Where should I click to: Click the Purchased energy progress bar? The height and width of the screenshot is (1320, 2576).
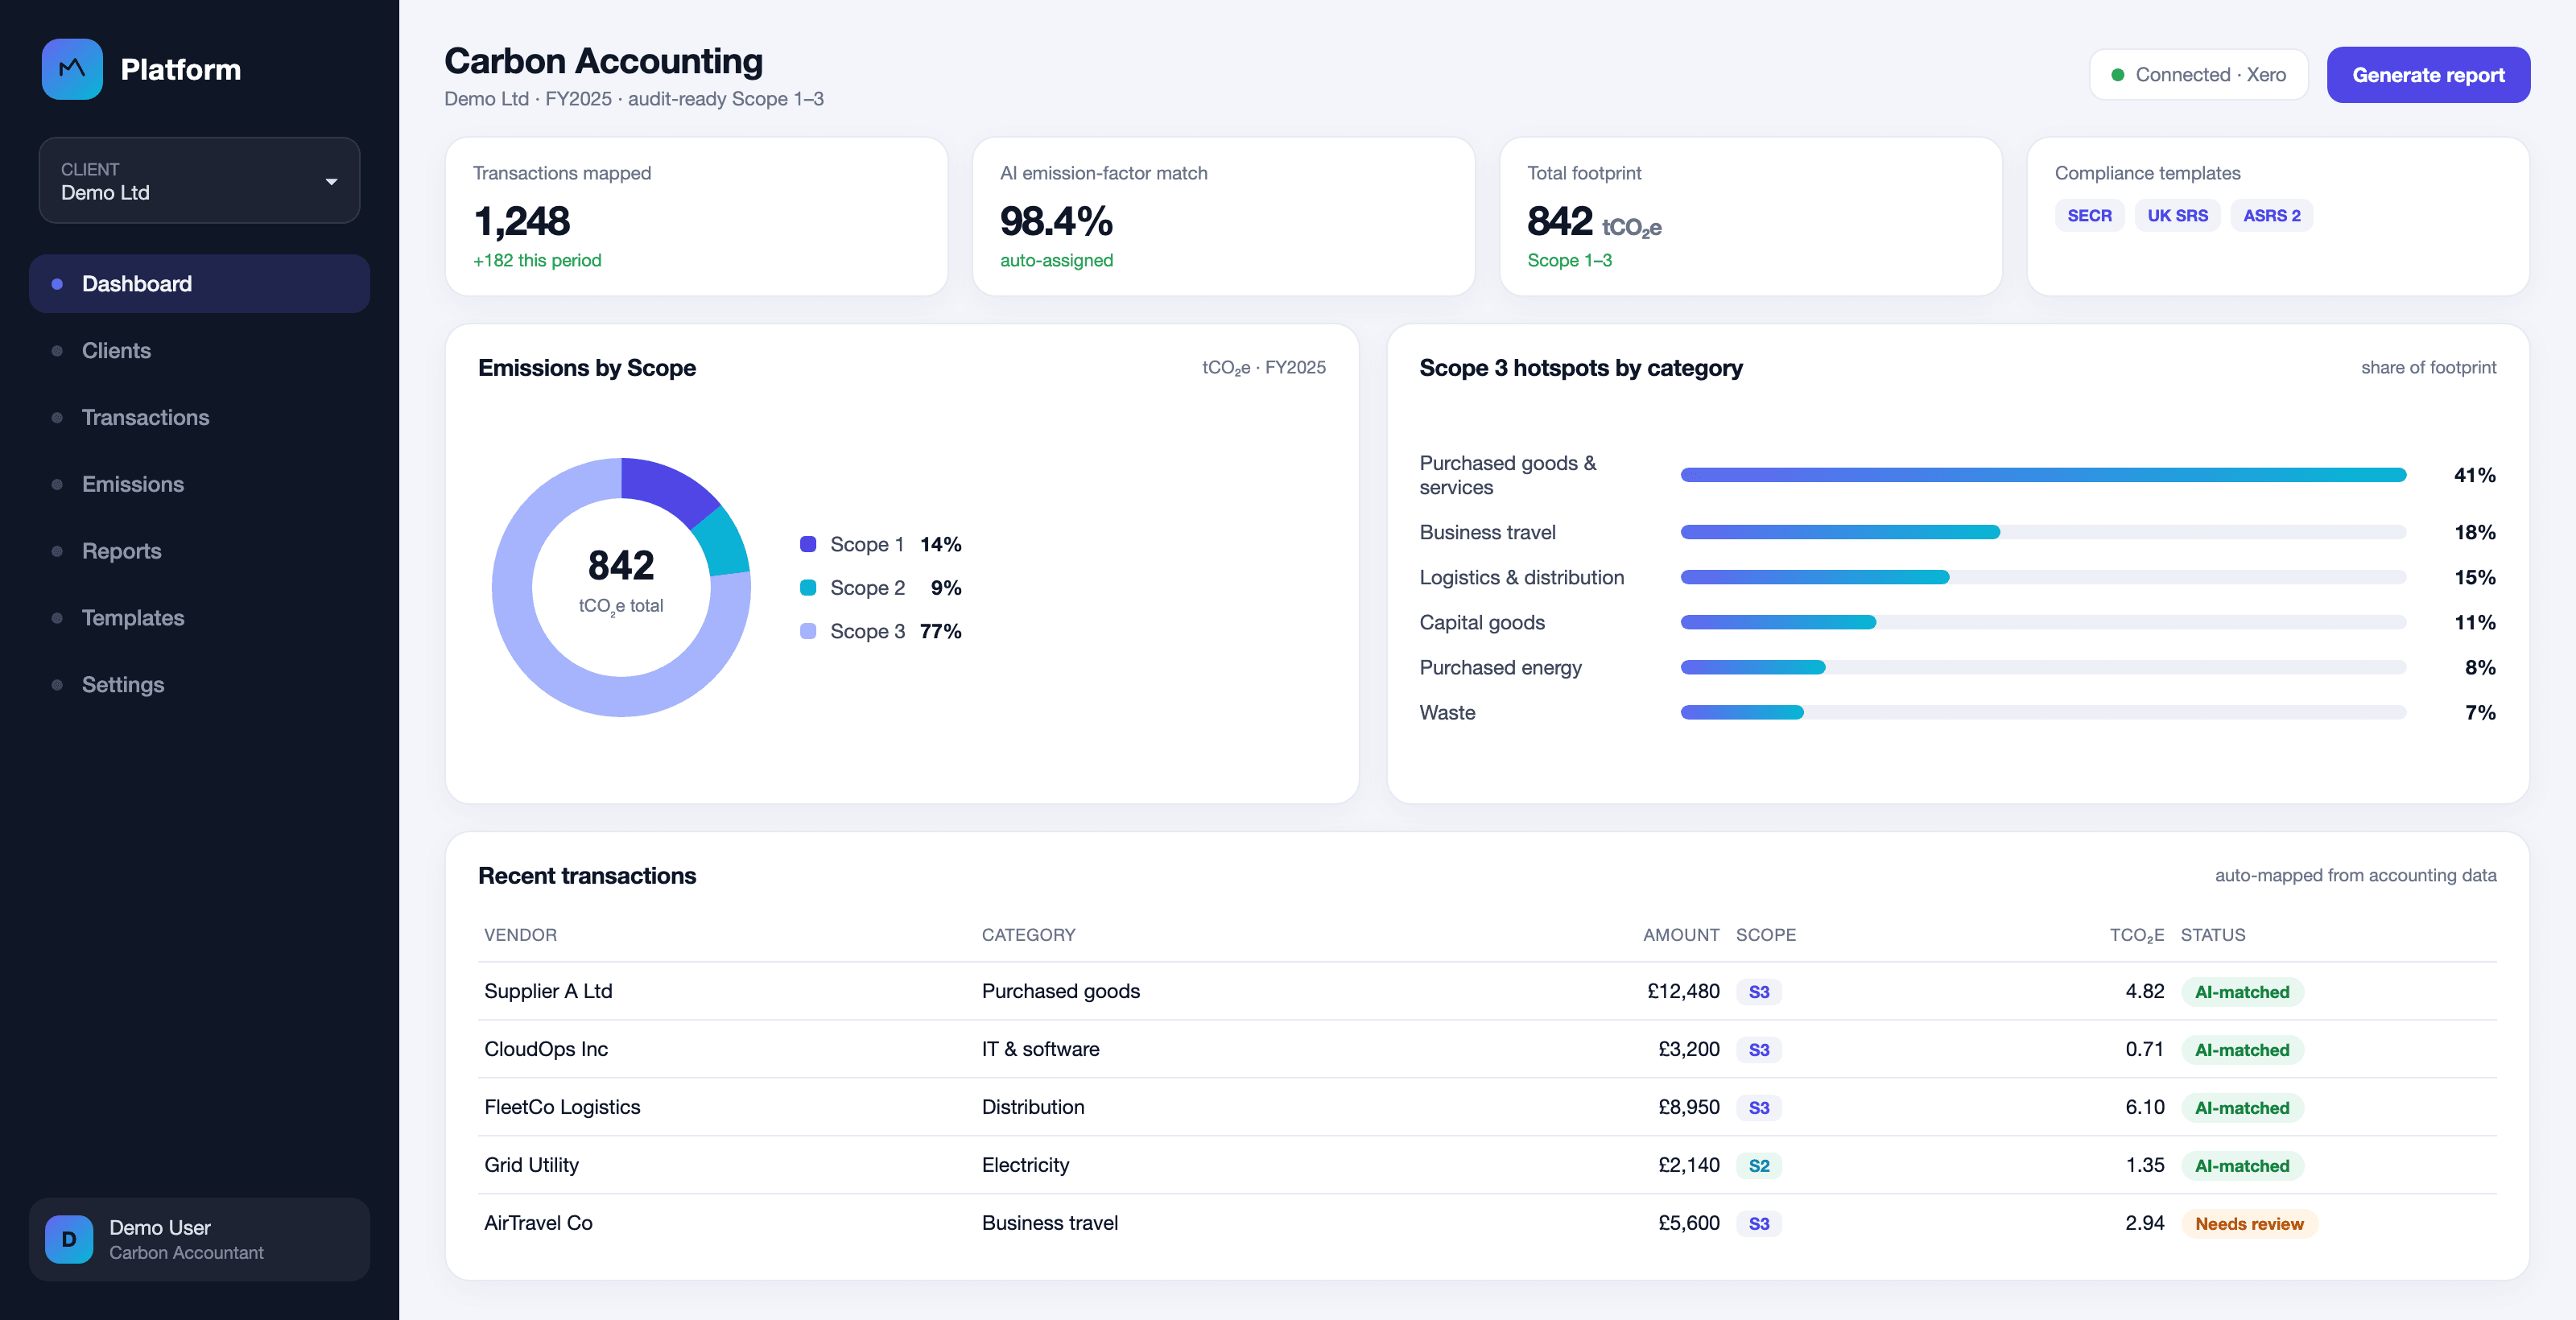click(2043, 667)
